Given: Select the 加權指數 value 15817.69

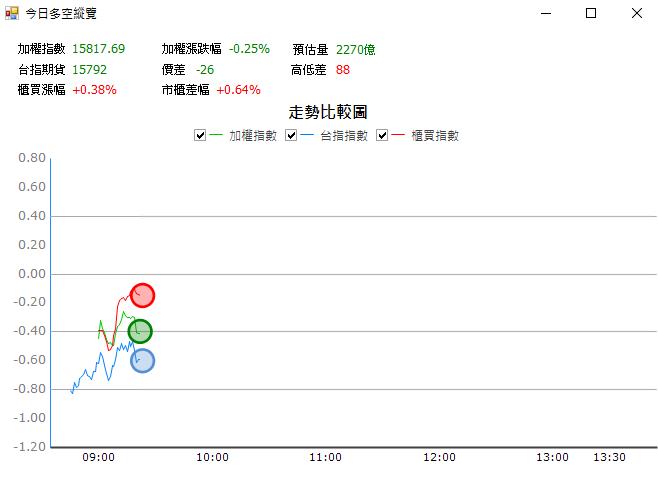Looking at the screenshot, I should coord(98,49).
